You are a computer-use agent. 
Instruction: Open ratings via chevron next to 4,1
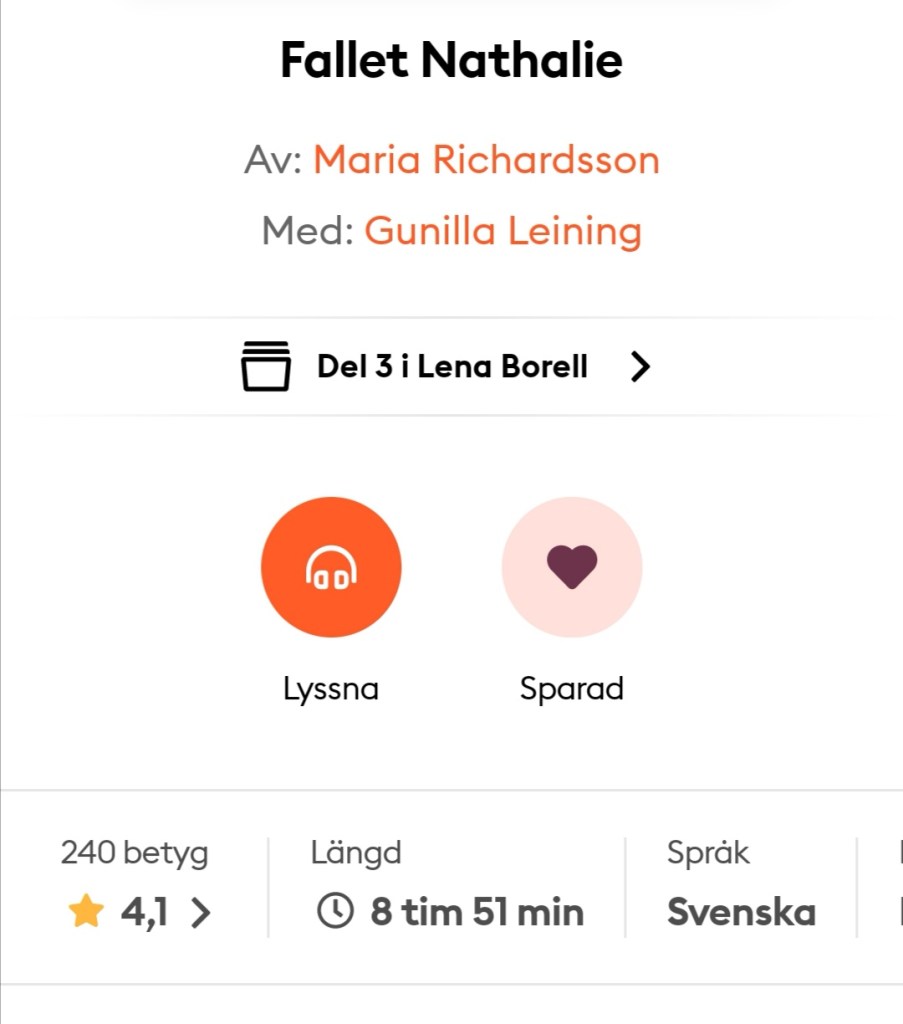coord(201,912)
